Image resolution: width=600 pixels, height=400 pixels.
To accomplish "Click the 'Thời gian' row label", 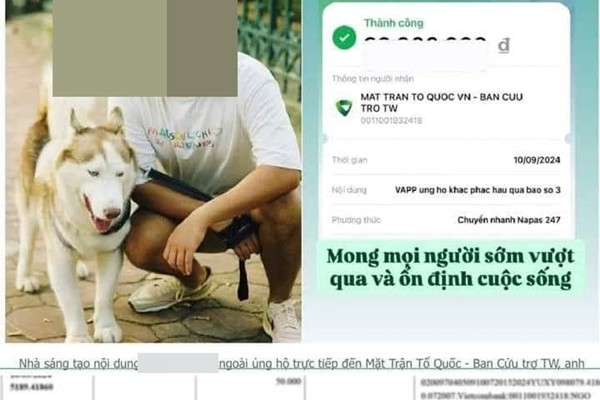I will pyautogui.click(x=349, y=160).
